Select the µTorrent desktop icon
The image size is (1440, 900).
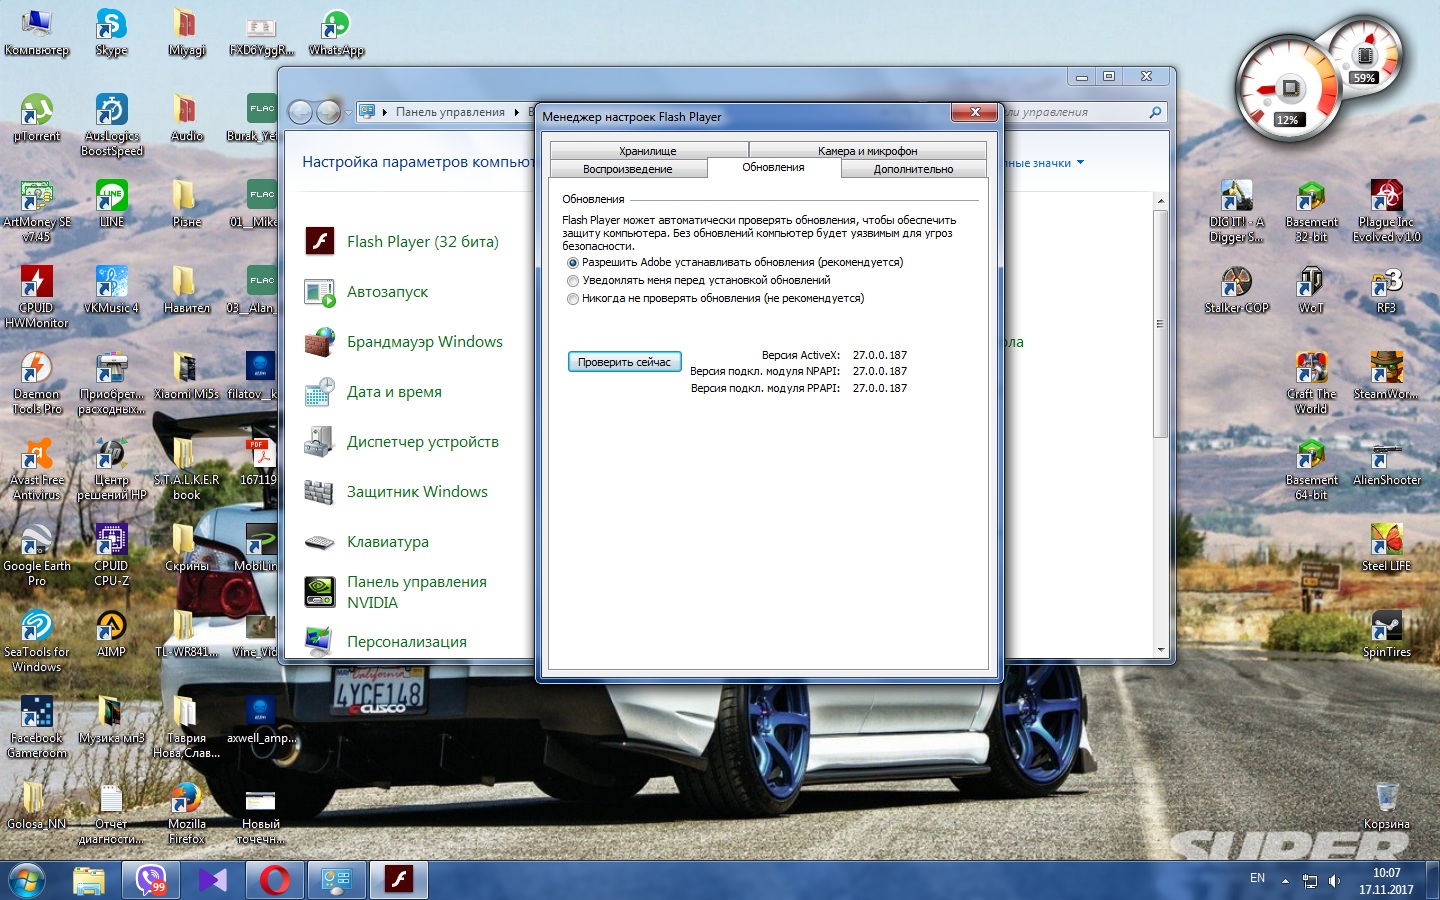click(x=37, y=119)
